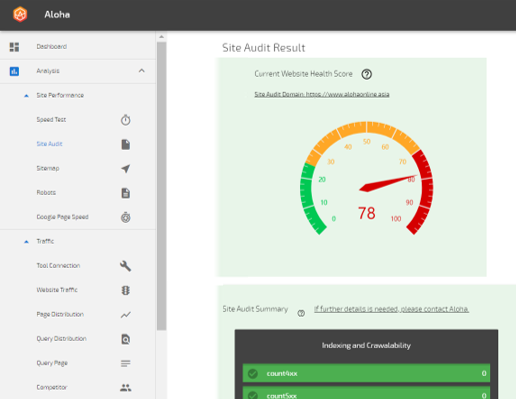Click the Robots file icon
Screen dimensions: 516x399
click(x=126, y=193)
